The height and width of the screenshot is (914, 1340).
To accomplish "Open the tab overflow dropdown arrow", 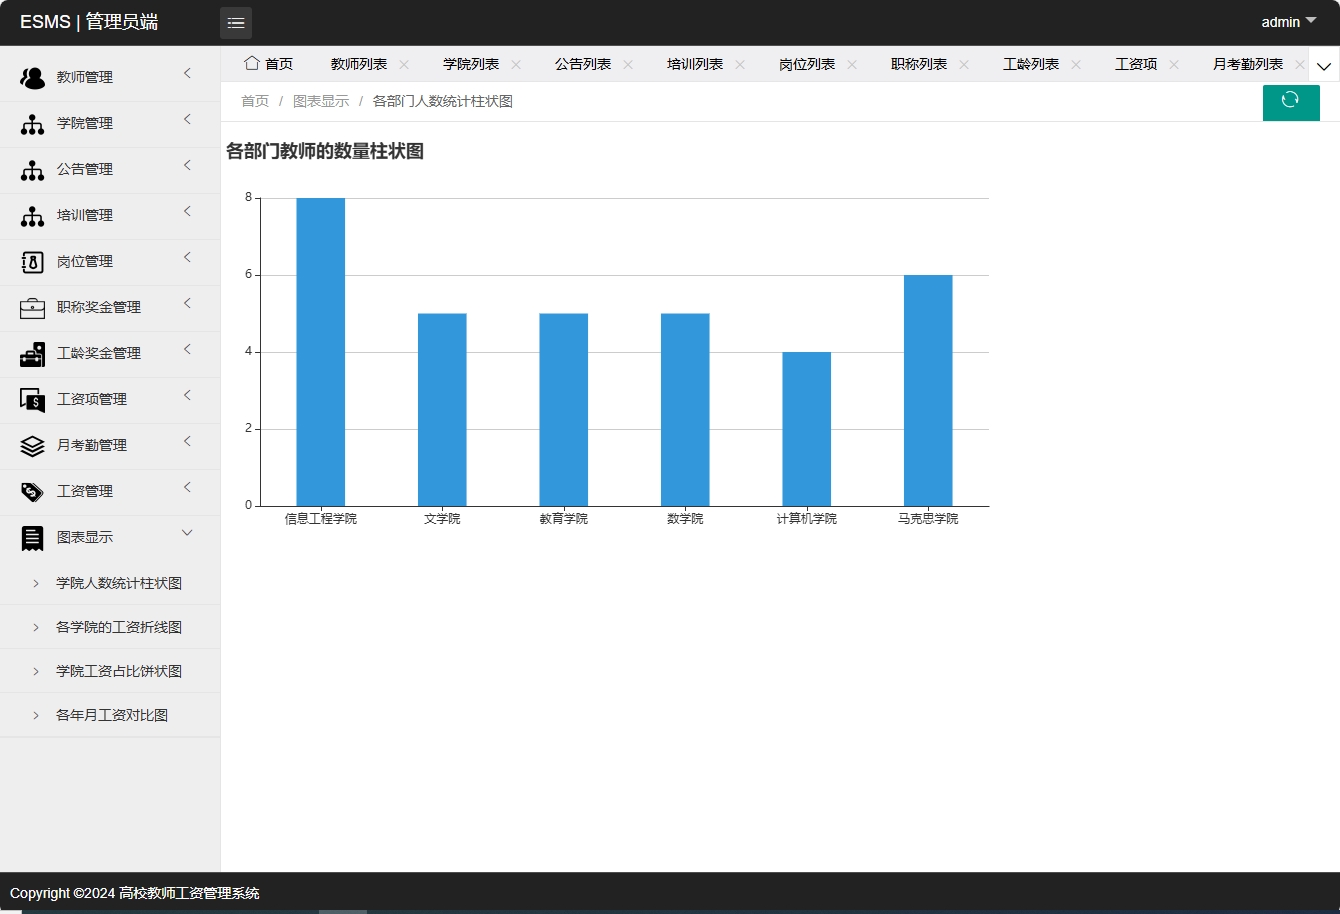I will click(x=1324, y=64).
